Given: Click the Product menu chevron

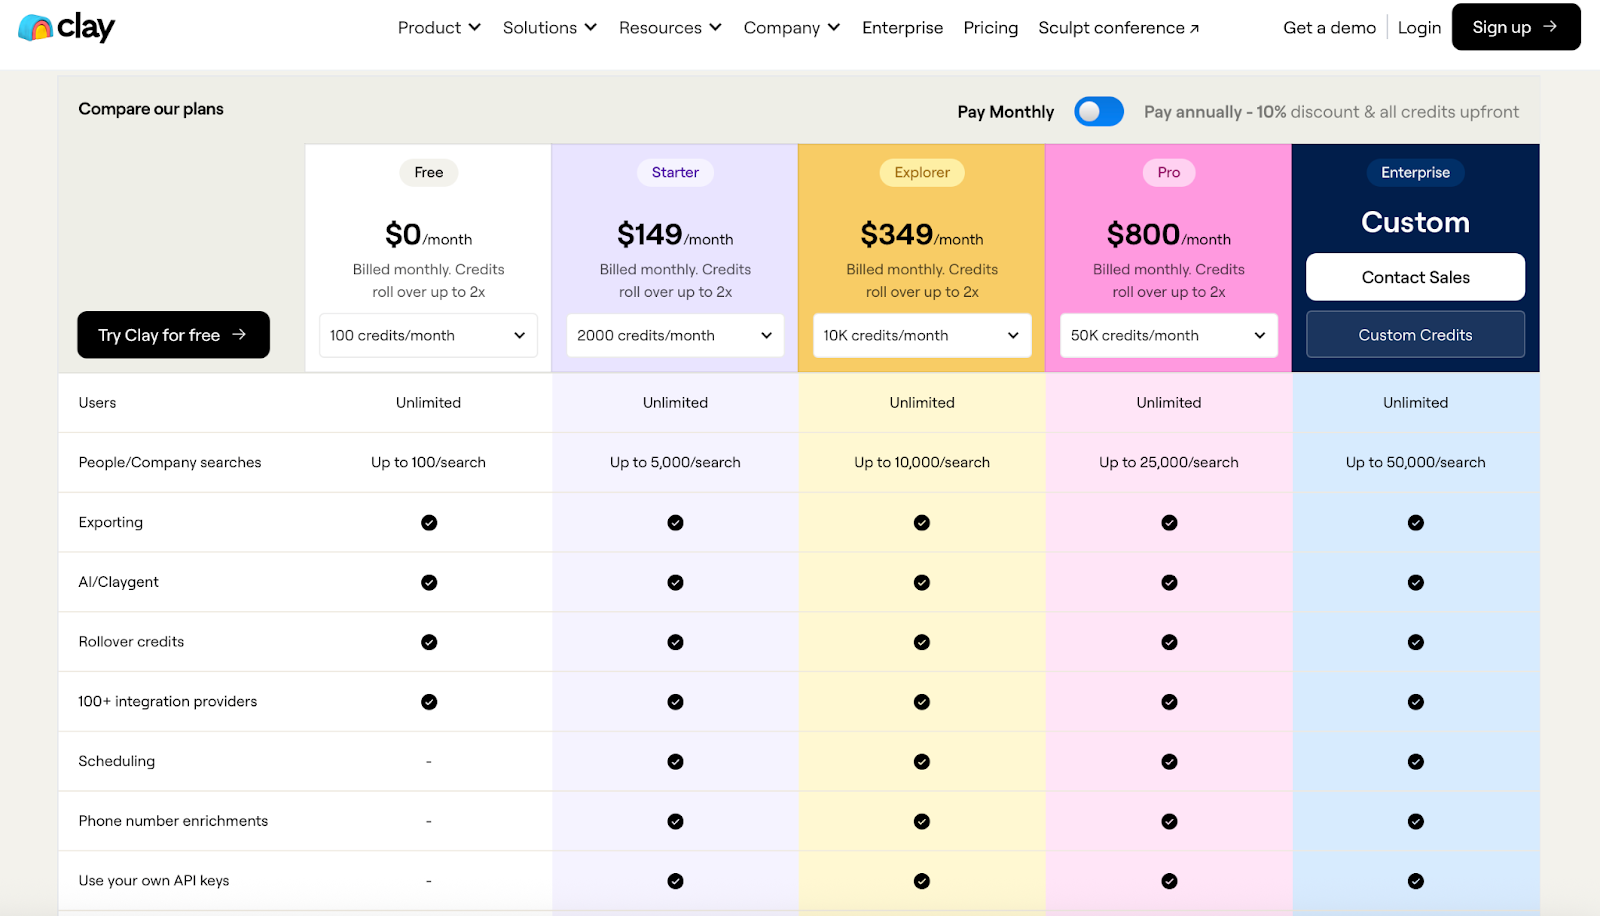Looking at the screenshot, I should pyautogui.click(x=475, y=28).
